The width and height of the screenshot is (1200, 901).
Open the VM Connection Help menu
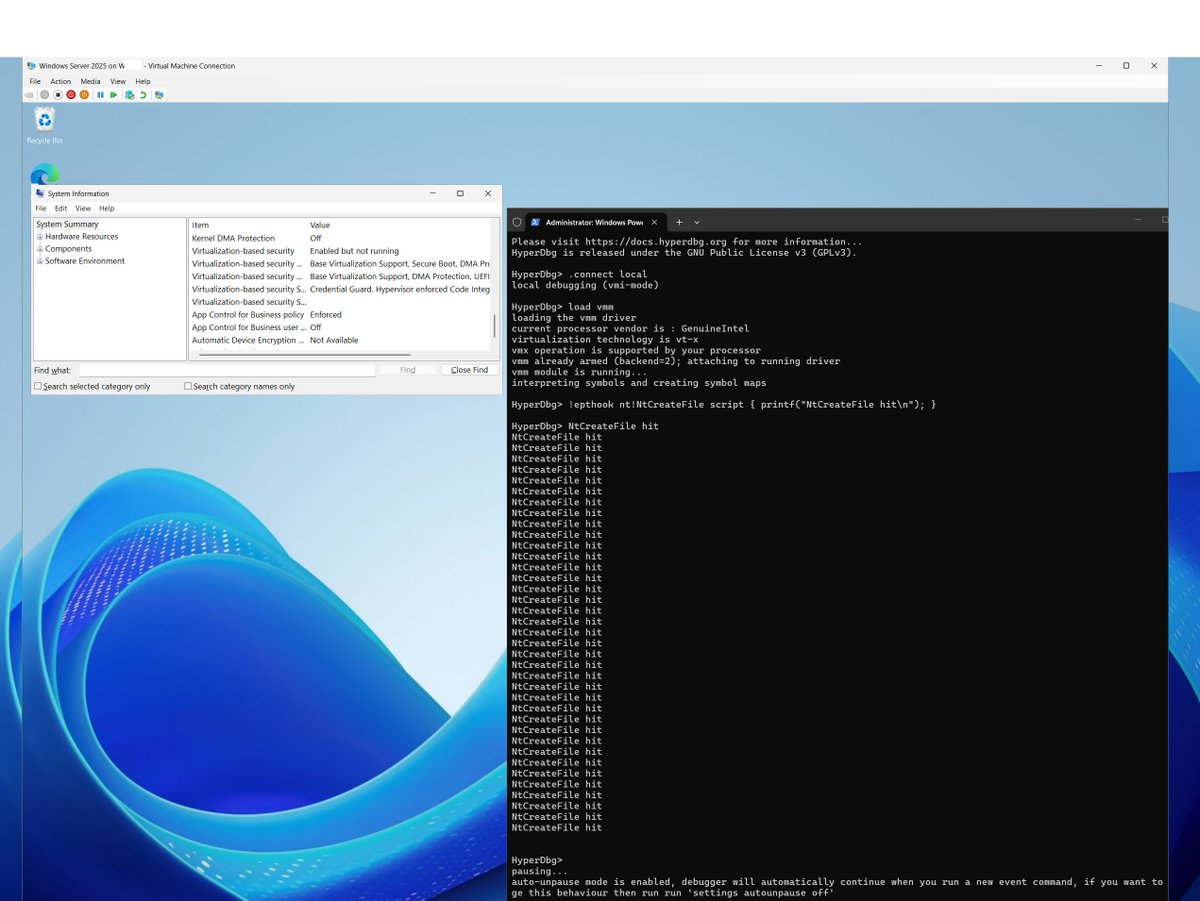pos(143,81)
